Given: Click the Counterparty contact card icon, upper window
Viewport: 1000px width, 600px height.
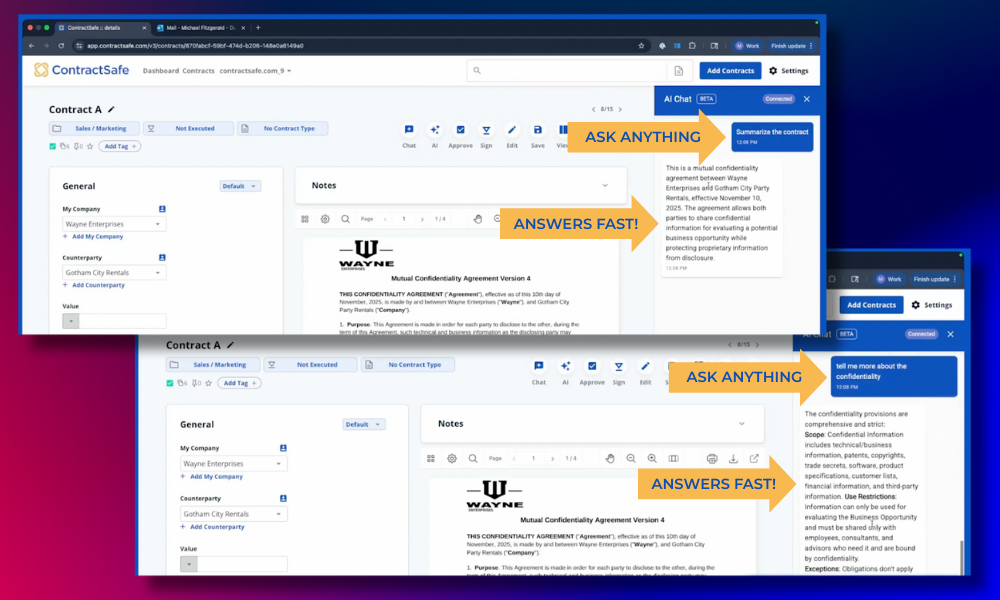Looking at the screenshot, I should 162,258.
